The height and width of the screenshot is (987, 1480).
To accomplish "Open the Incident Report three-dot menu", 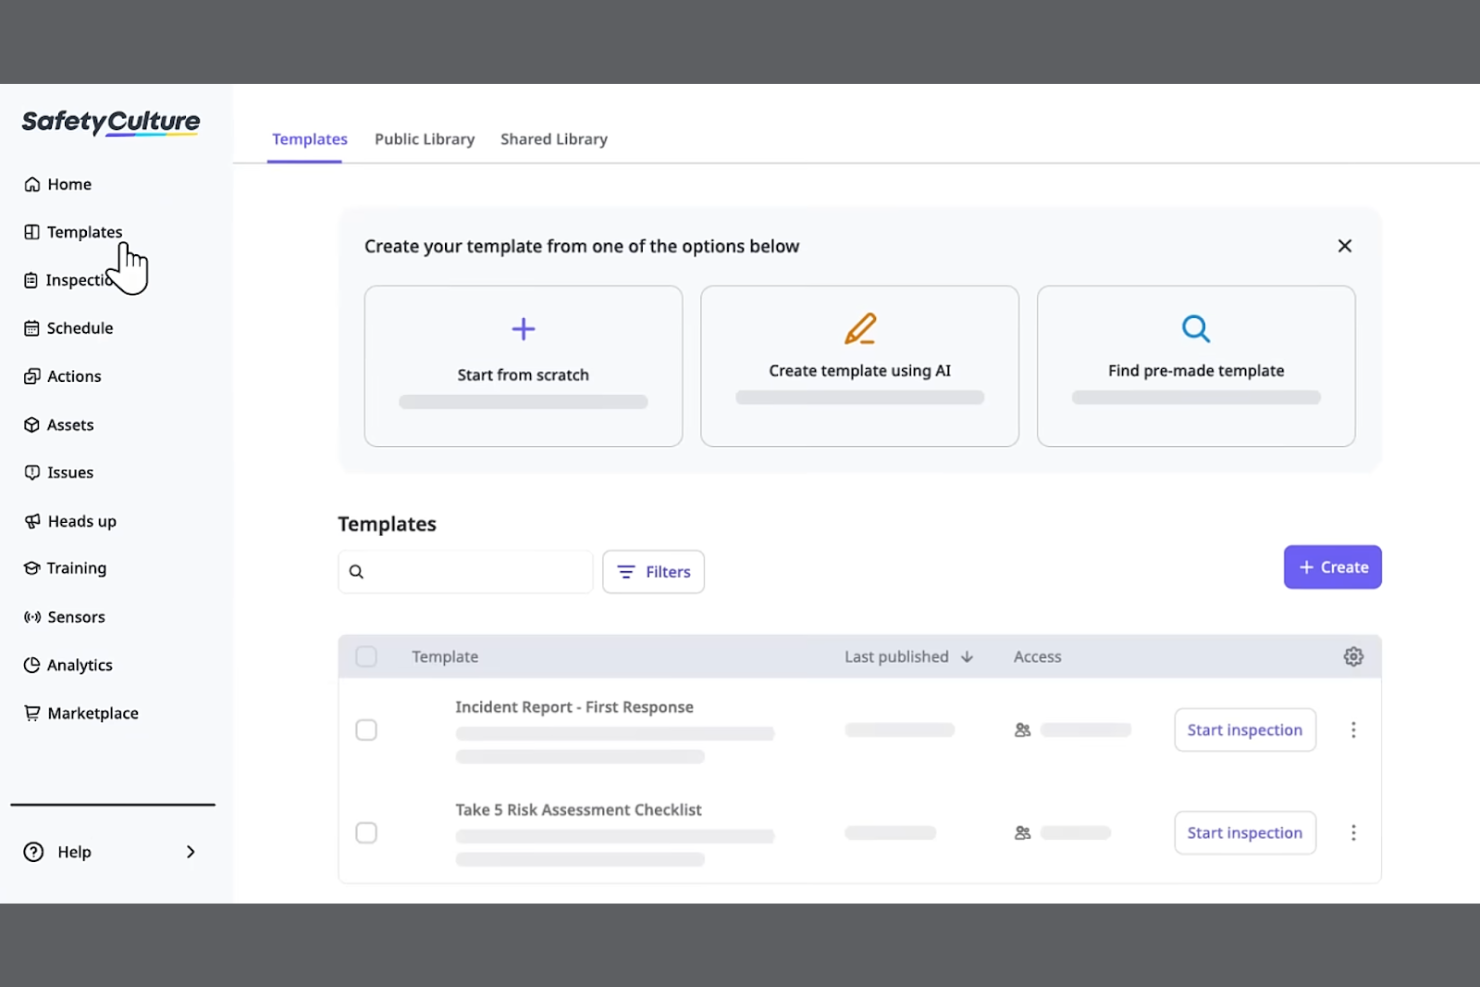I will (1353, 730).
